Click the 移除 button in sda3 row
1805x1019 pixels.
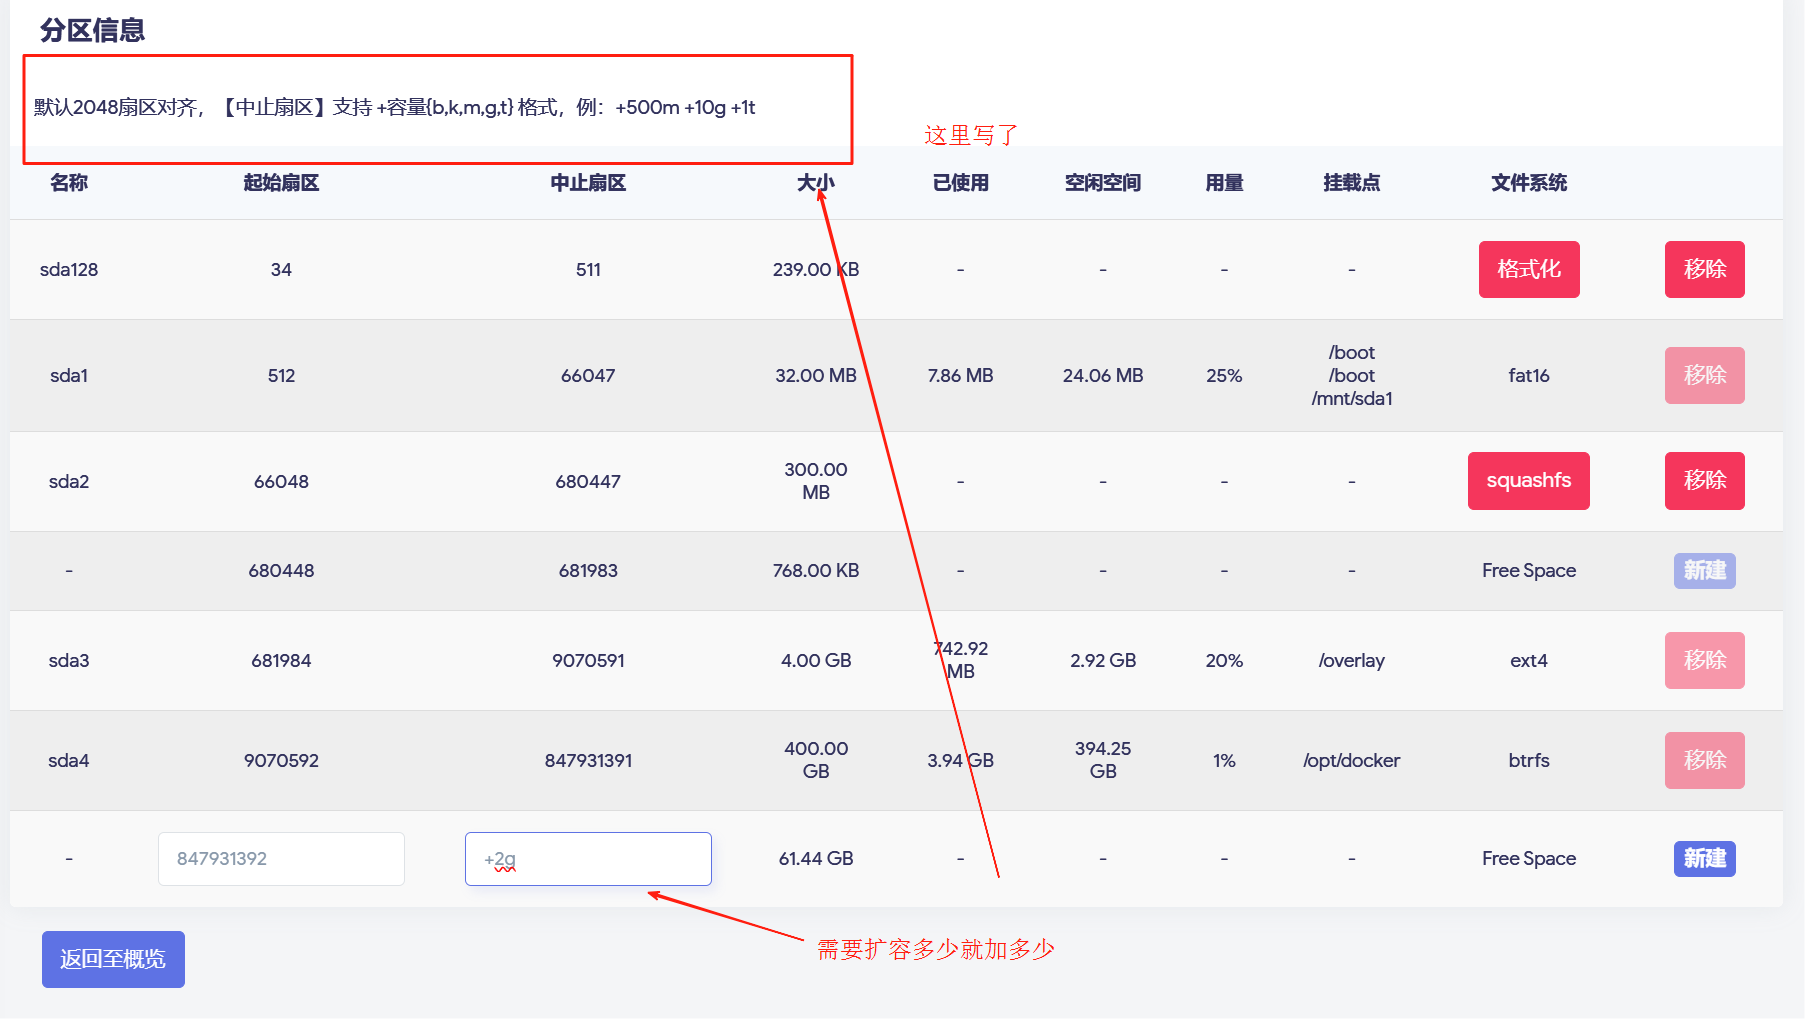1704,660
